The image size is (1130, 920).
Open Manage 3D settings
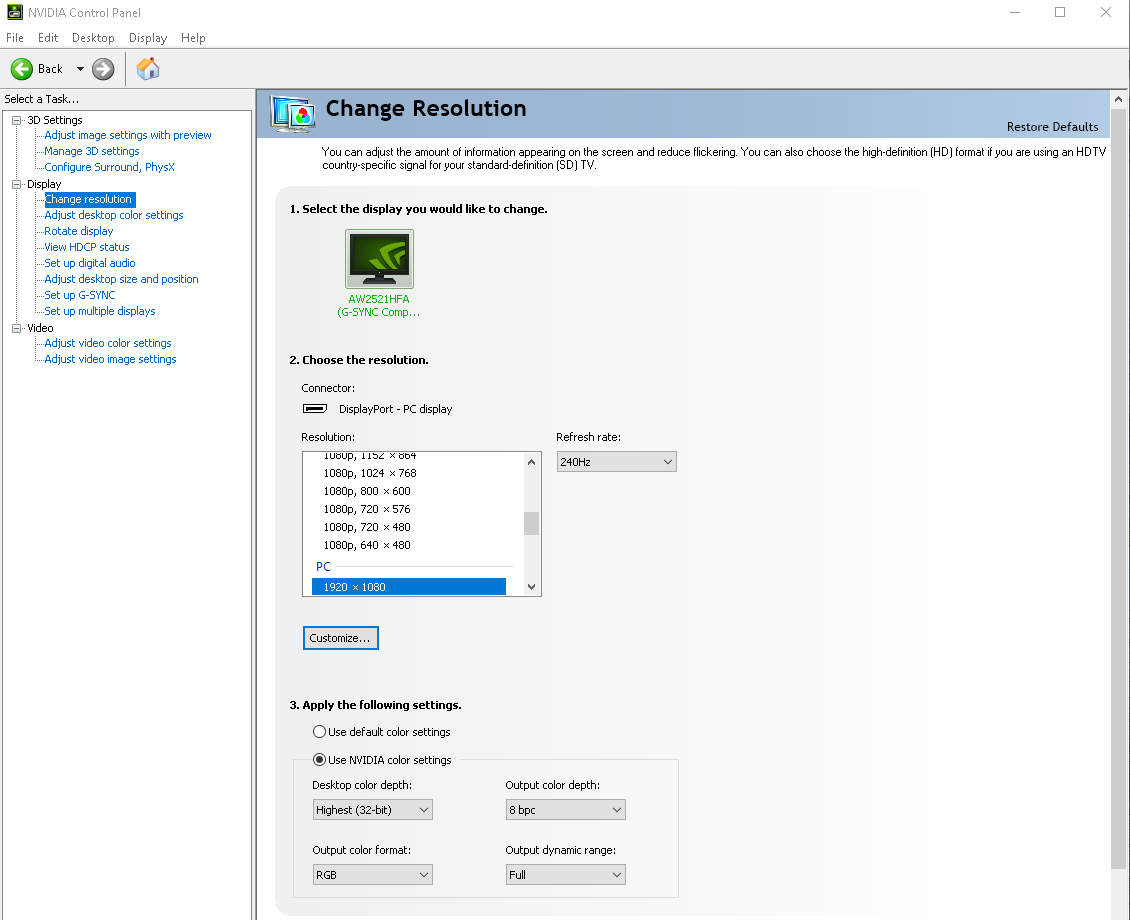point(92,151)
